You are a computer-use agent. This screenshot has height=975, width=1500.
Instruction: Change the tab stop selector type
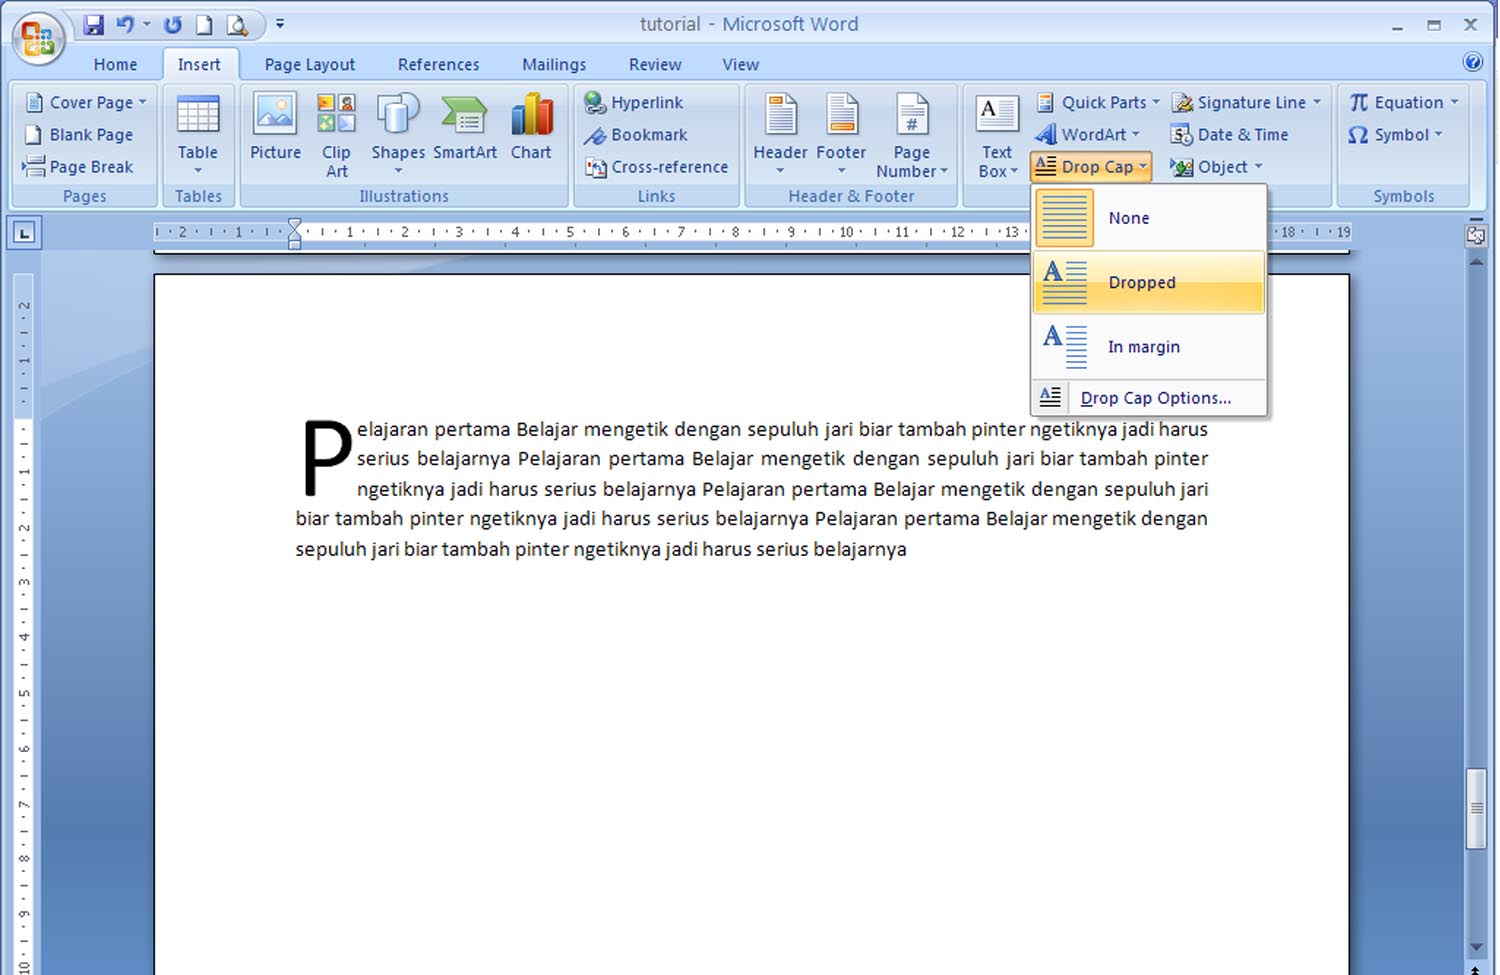point(23,233)
